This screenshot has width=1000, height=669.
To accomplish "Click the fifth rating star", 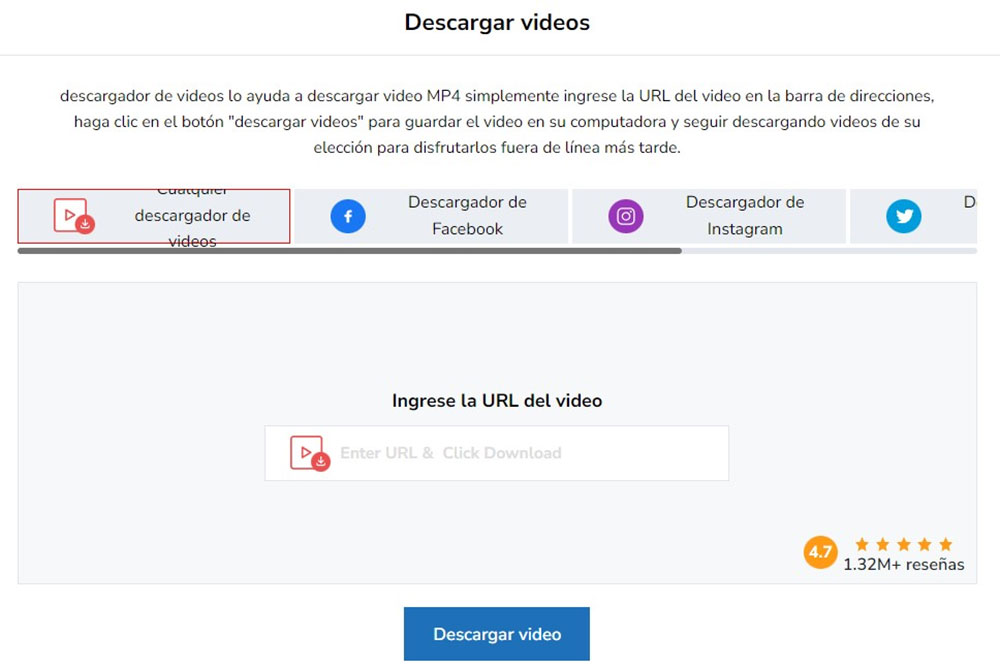I will [945, 544].
